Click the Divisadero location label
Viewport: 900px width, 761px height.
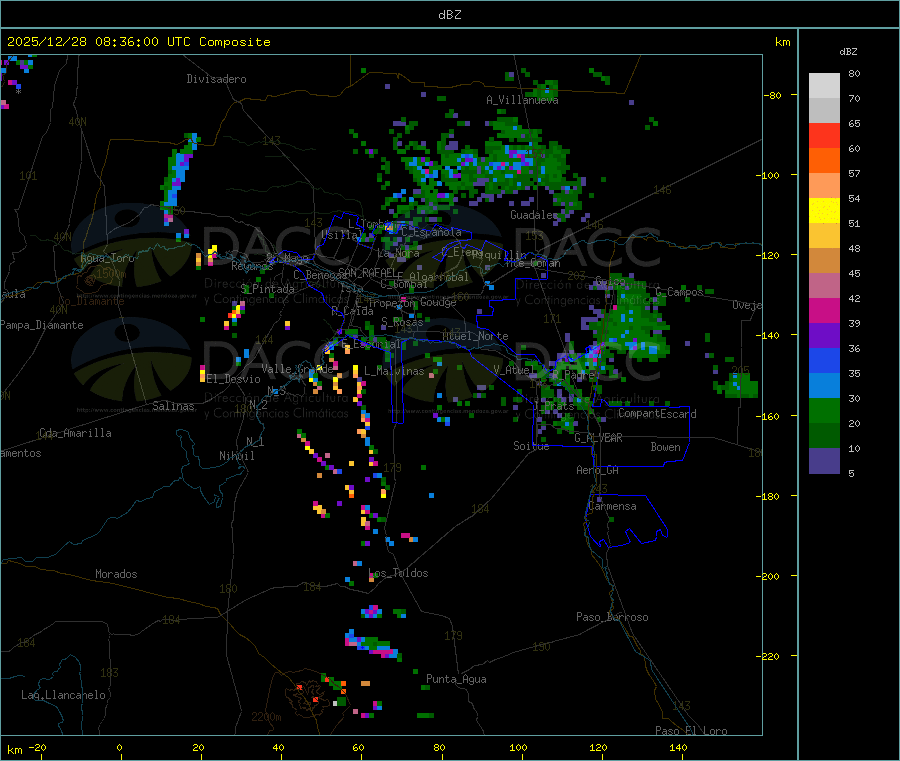point(216,79)
